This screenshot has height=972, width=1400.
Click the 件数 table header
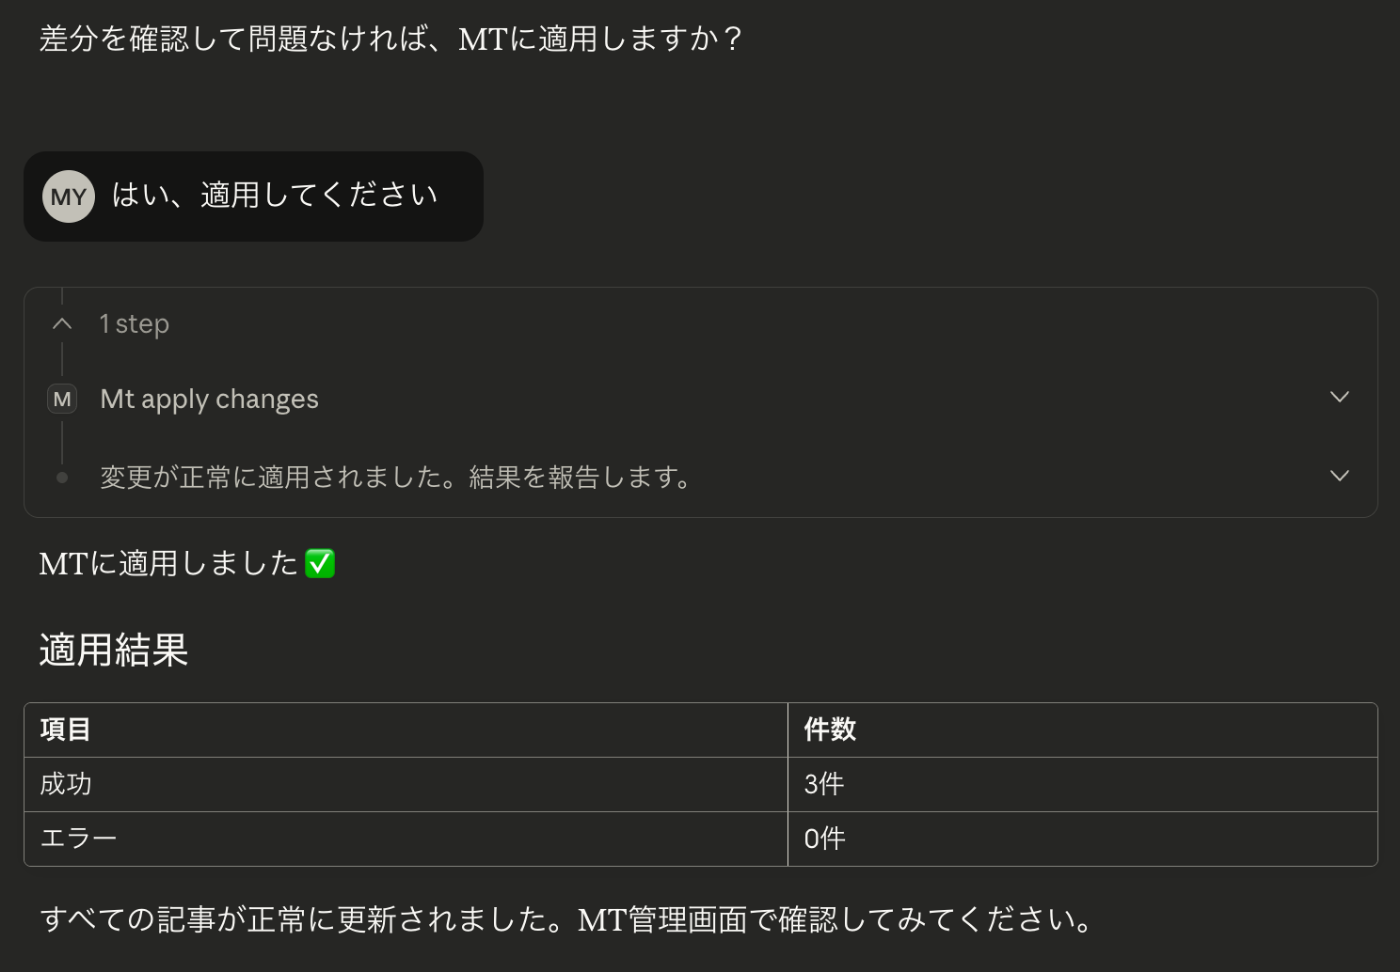pos(830,730)
